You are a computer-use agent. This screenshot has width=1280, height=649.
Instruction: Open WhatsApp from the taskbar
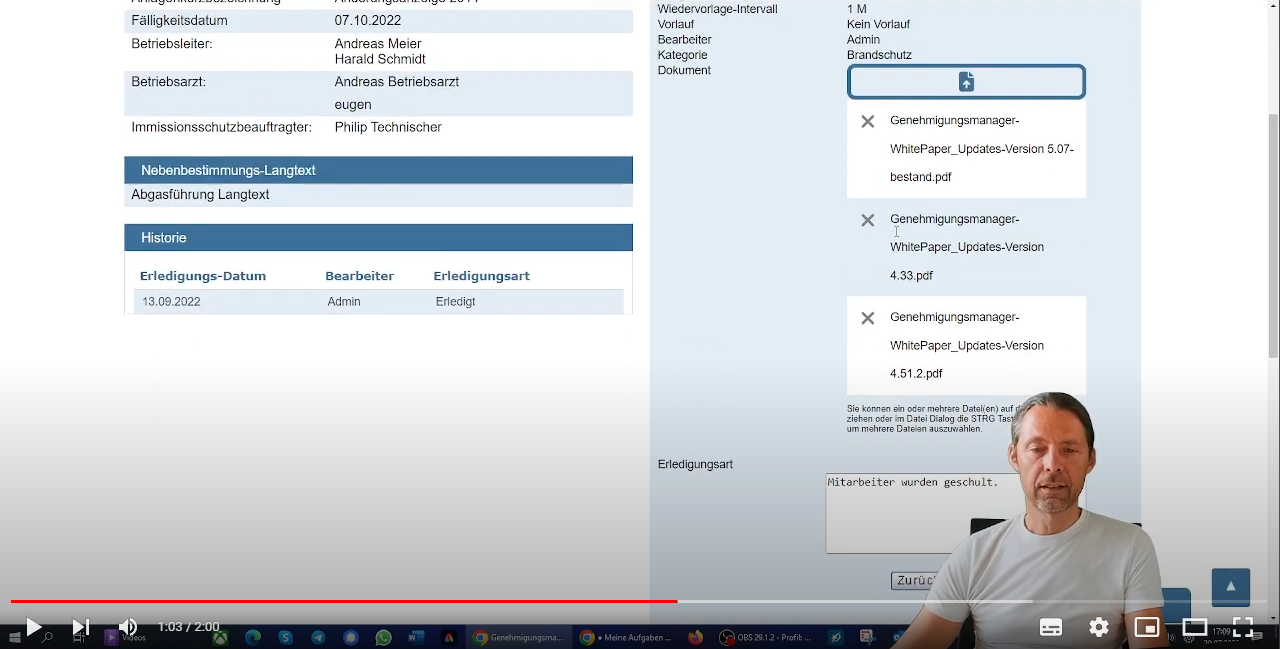384,637
